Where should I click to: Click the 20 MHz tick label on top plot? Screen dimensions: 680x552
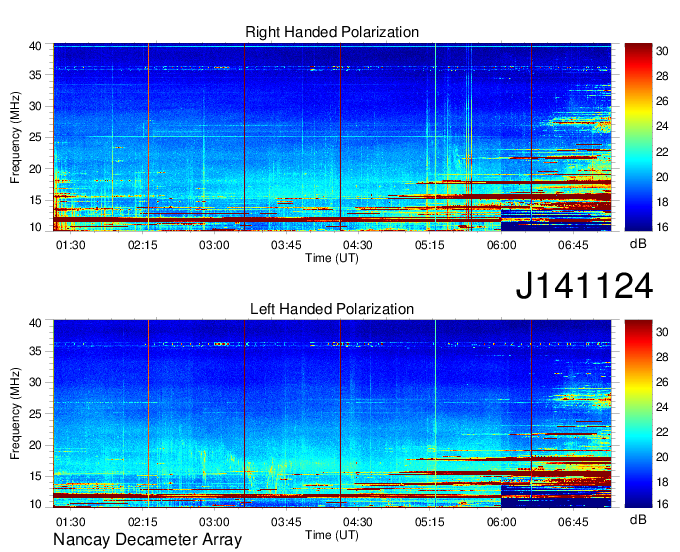point(35,169)
